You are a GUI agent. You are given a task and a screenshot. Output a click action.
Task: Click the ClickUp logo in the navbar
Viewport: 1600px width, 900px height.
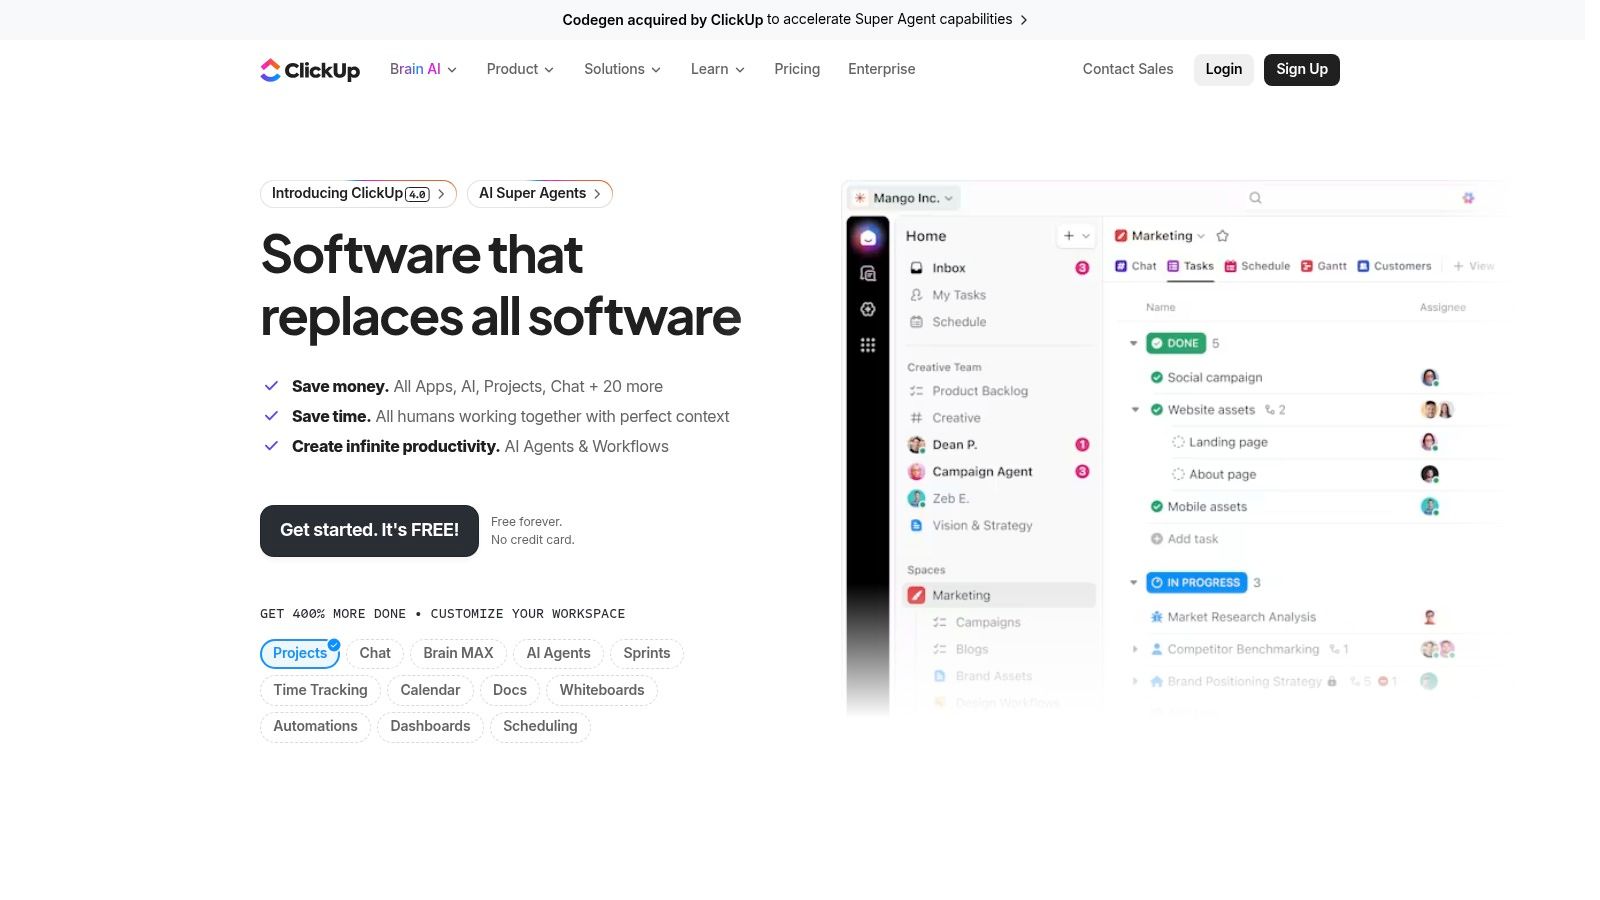(310, 69)
